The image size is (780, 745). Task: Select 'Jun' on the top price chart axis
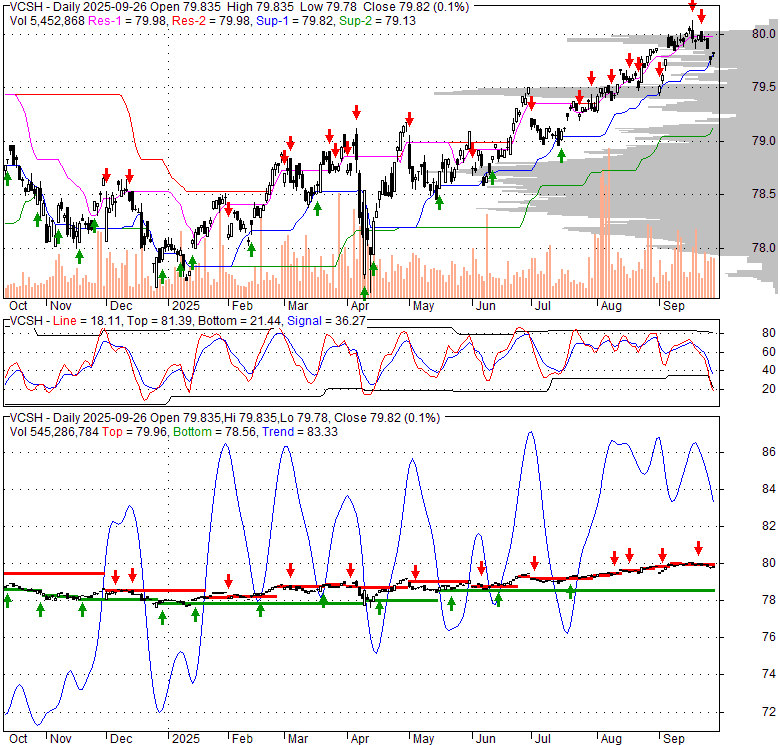coord(486,306)
